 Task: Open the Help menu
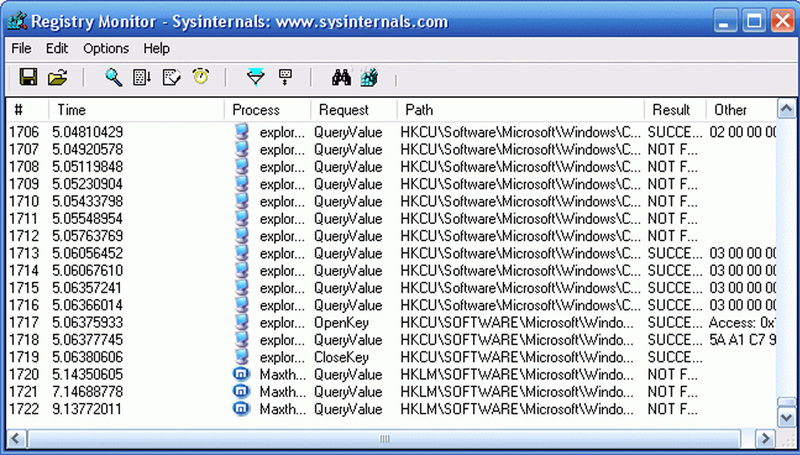[156, 48]
